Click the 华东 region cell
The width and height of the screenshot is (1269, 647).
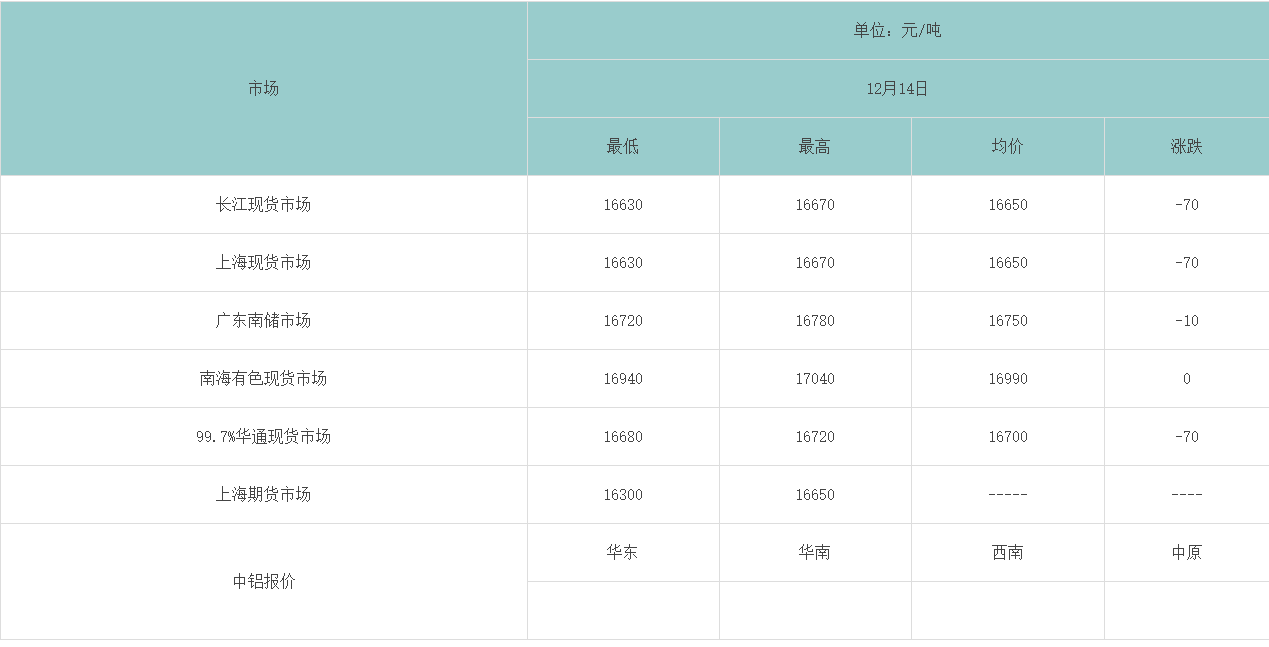(622, 552)
